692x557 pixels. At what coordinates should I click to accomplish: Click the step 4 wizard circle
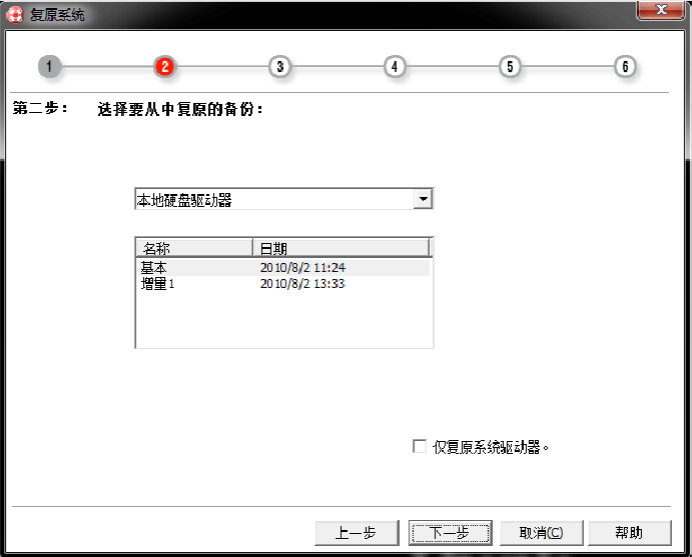pos(395,67)
